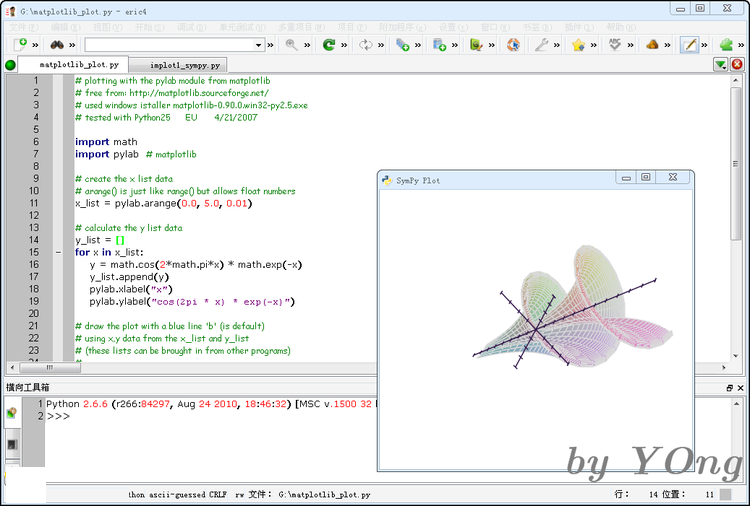Screen dimensions: 750x506
Task: Click the pylab.xlabel("x") code line
Action: (x=131, y=289)
